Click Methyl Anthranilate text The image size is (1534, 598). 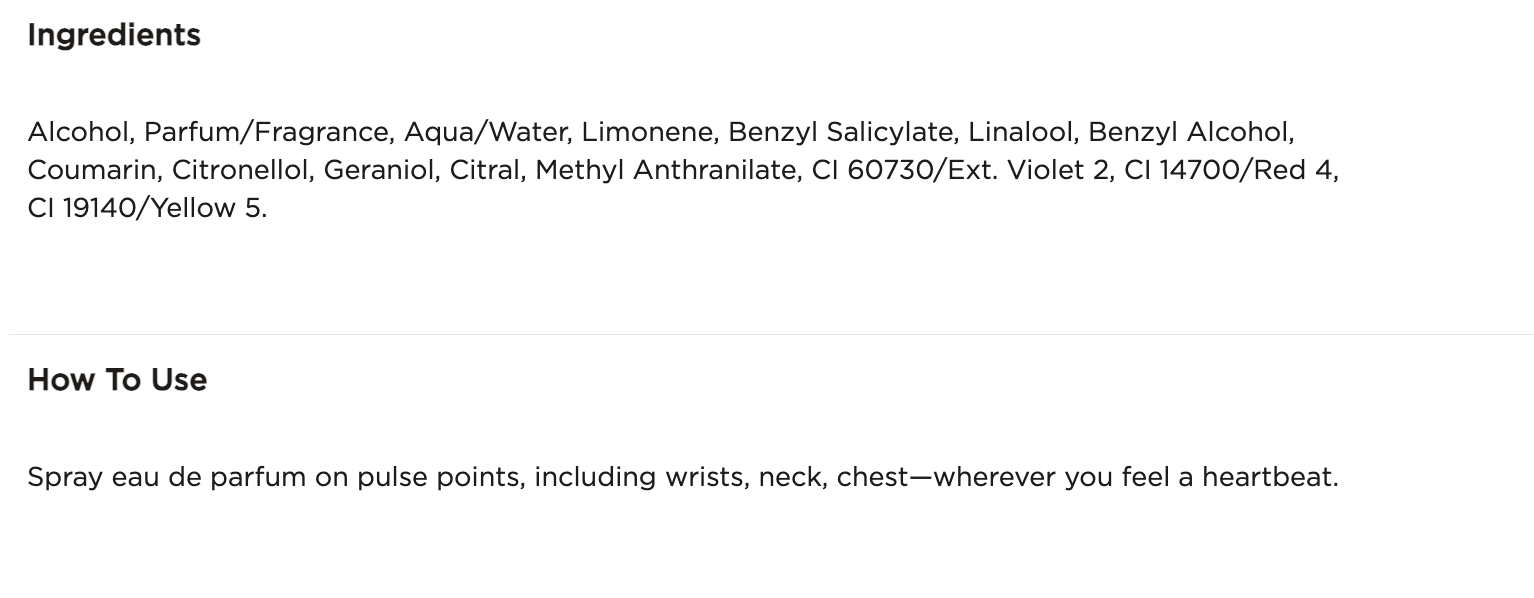tap(666, 170)
